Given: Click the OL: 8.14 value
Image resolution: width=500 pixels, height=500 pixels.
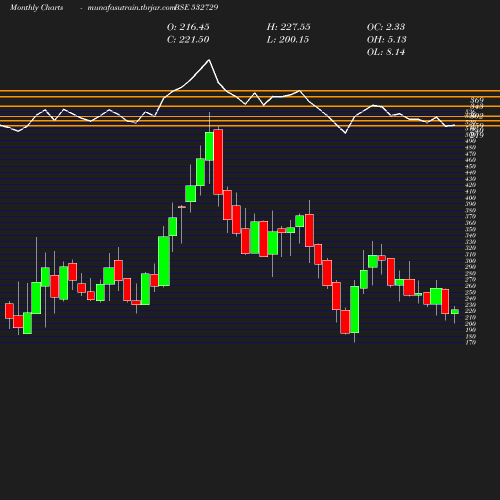Looking at the screenshot, I should pyautogui.click(x=386, y=52).
